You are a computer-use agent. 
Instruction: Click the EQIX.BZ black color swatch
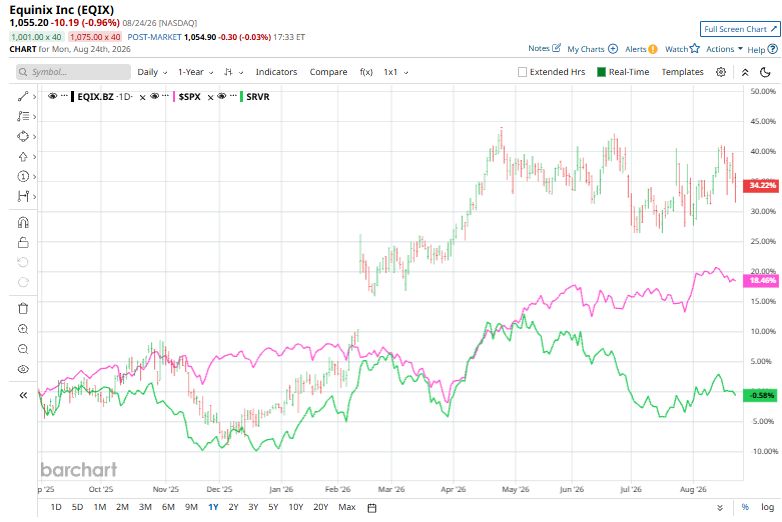[x=73, y=97]
